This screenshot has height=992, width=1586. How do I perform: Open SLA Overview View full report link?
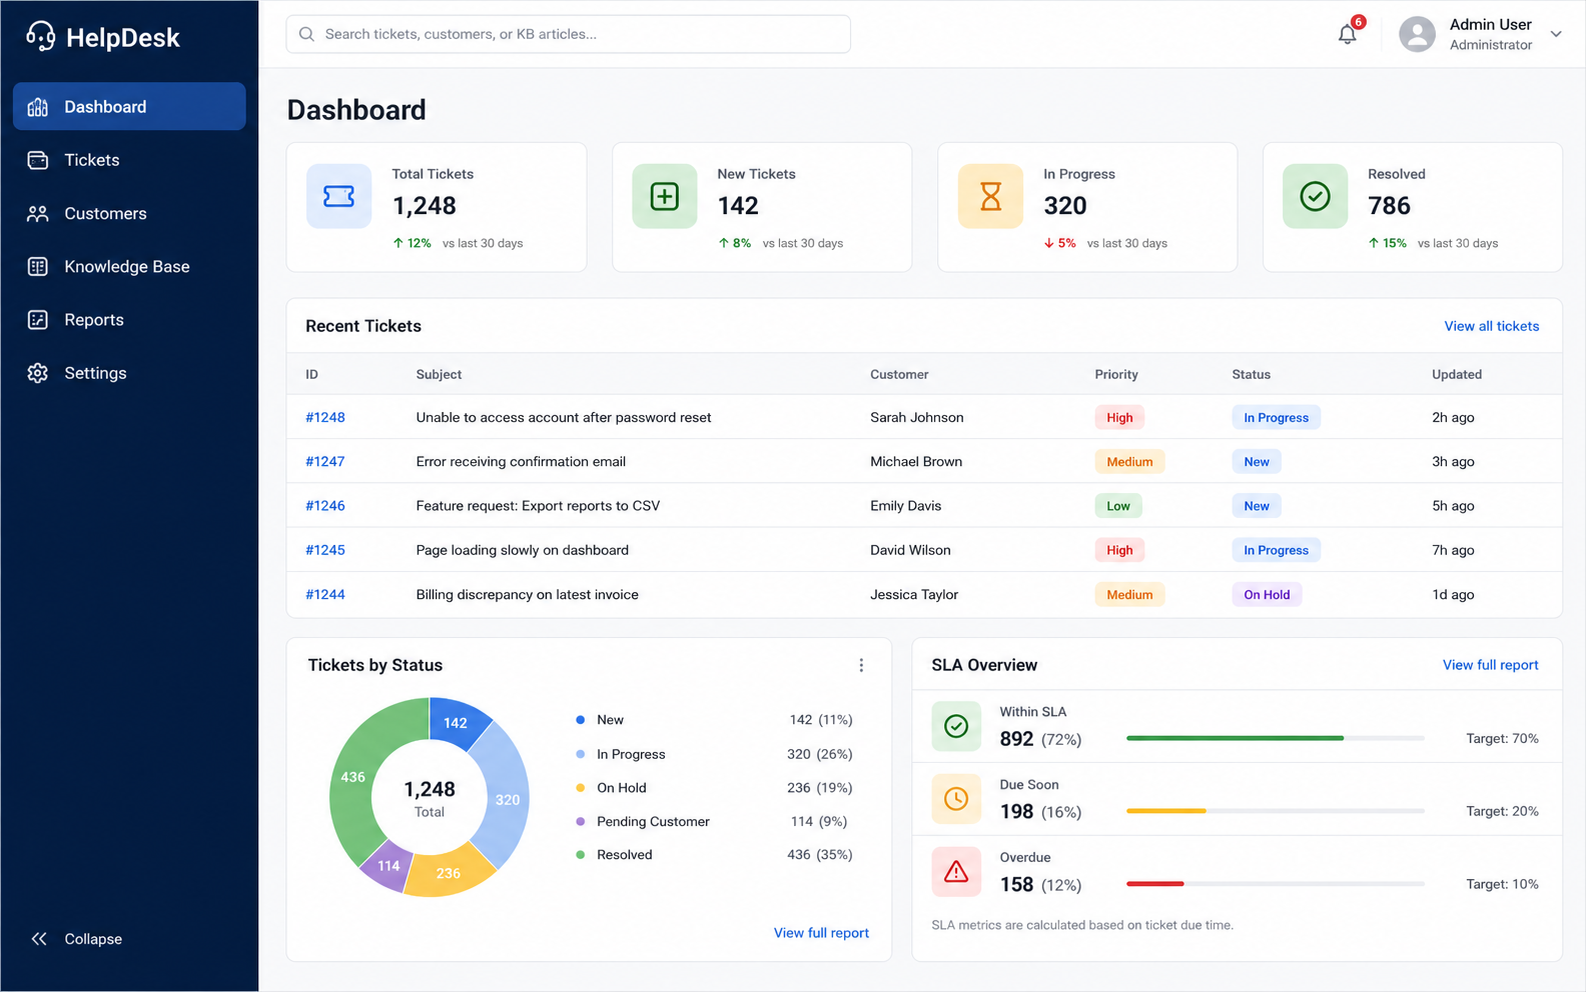[x=1490, y=665]
